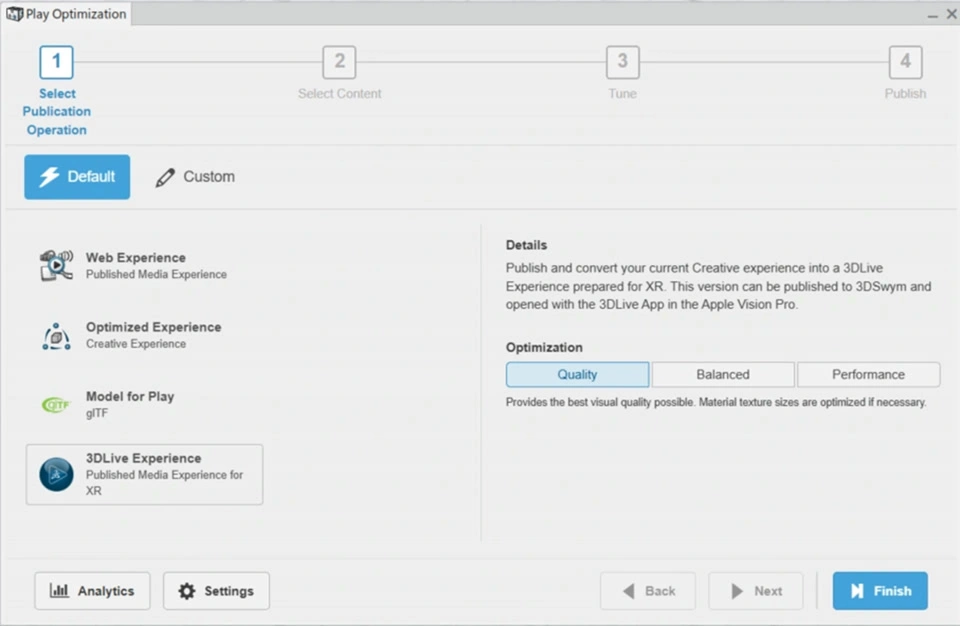Select step 1 Select Publication Operation
The image size is (960, 626).
[56, 62]
